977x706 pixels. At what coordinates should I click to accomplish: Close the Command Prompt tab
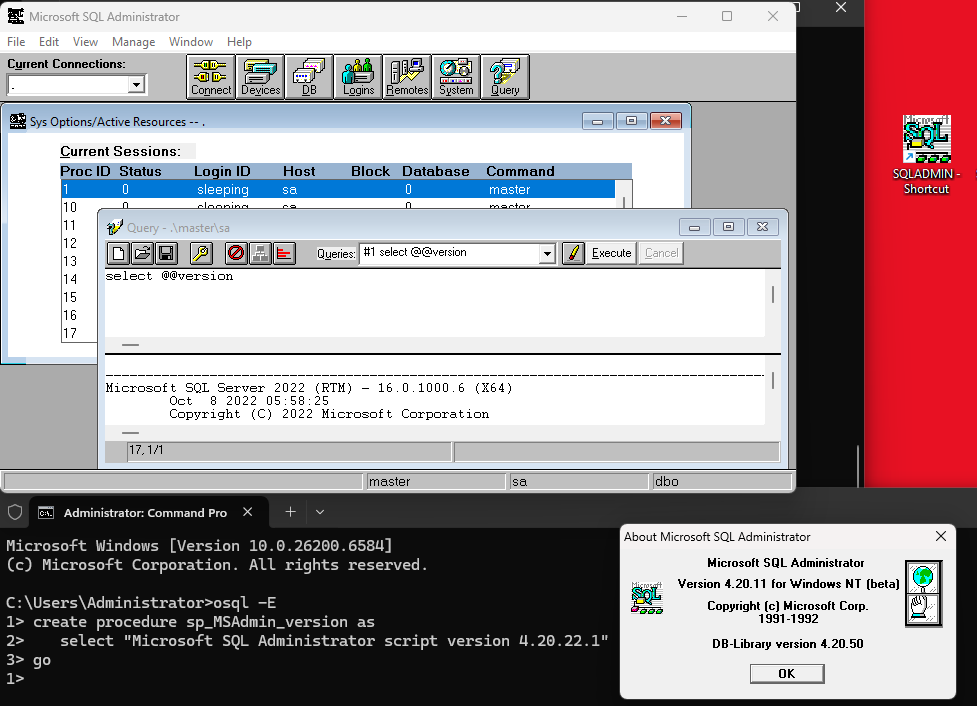click(x=247, y=512)
